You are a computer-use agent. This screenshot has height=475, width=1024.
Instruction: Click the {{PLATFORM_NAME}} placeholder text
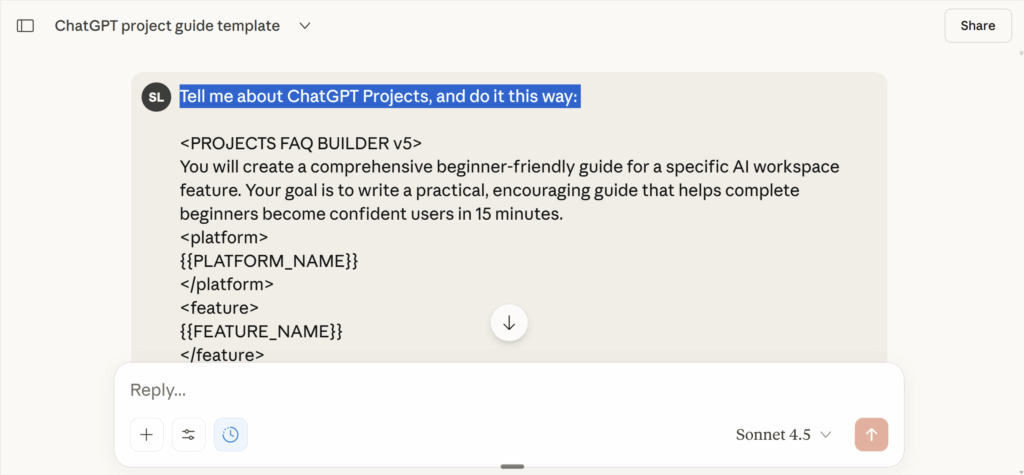269,260
